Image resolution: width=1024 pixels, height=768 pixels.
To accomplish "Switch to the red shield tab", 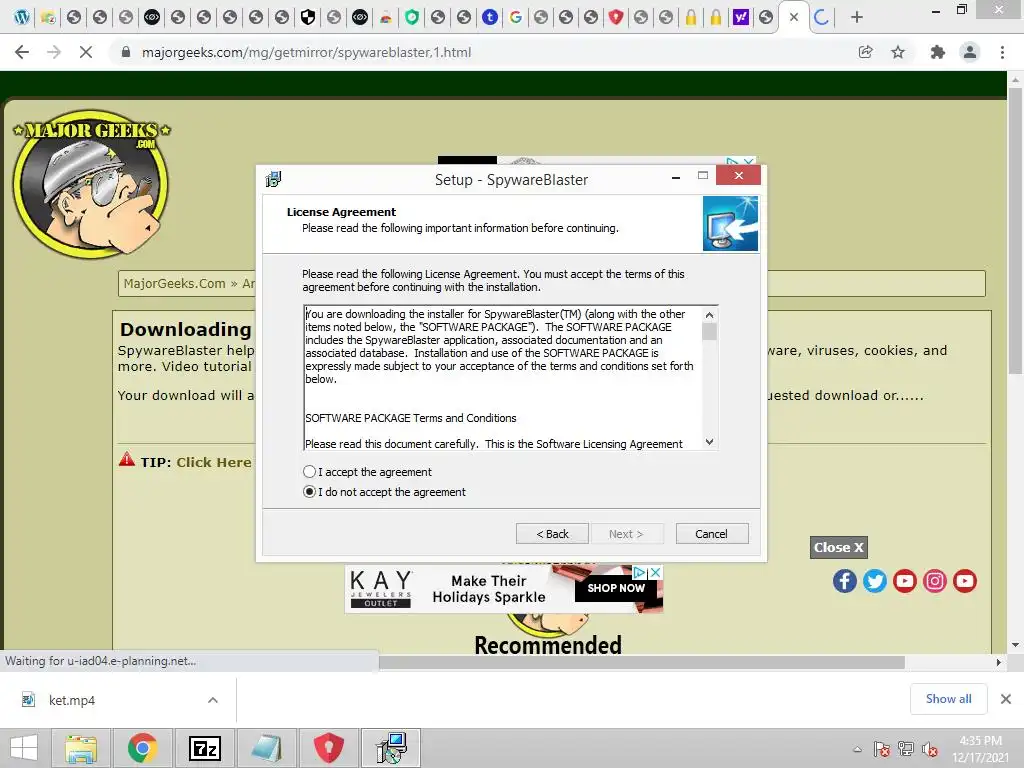I will (615, 18).
